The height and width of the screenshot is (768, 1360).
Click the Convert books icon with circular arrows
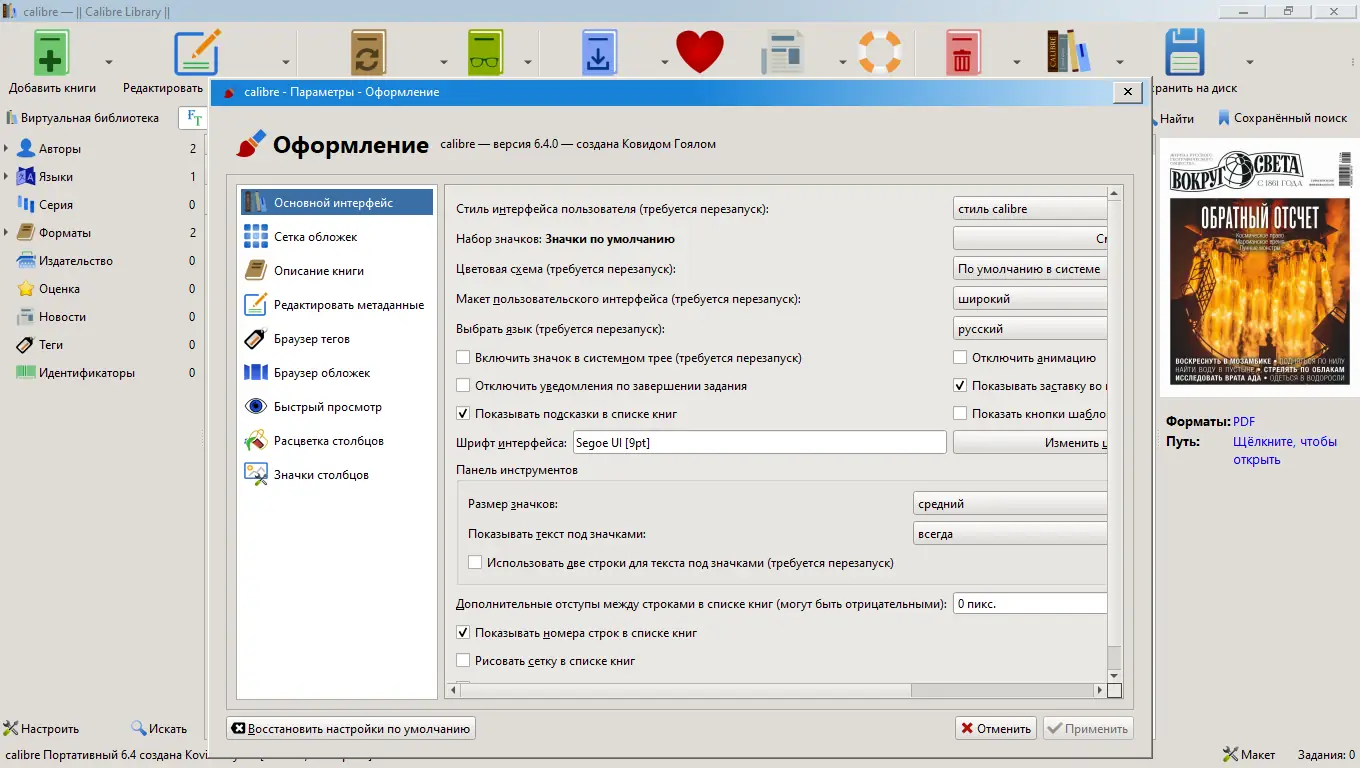[368, 52]
